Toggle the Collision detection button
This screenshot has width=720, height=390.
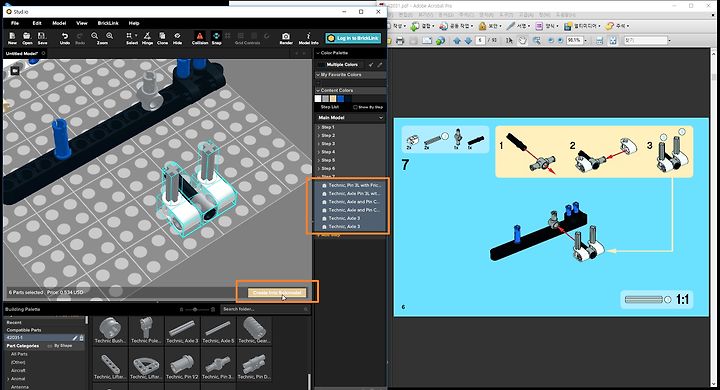[200, 38]
